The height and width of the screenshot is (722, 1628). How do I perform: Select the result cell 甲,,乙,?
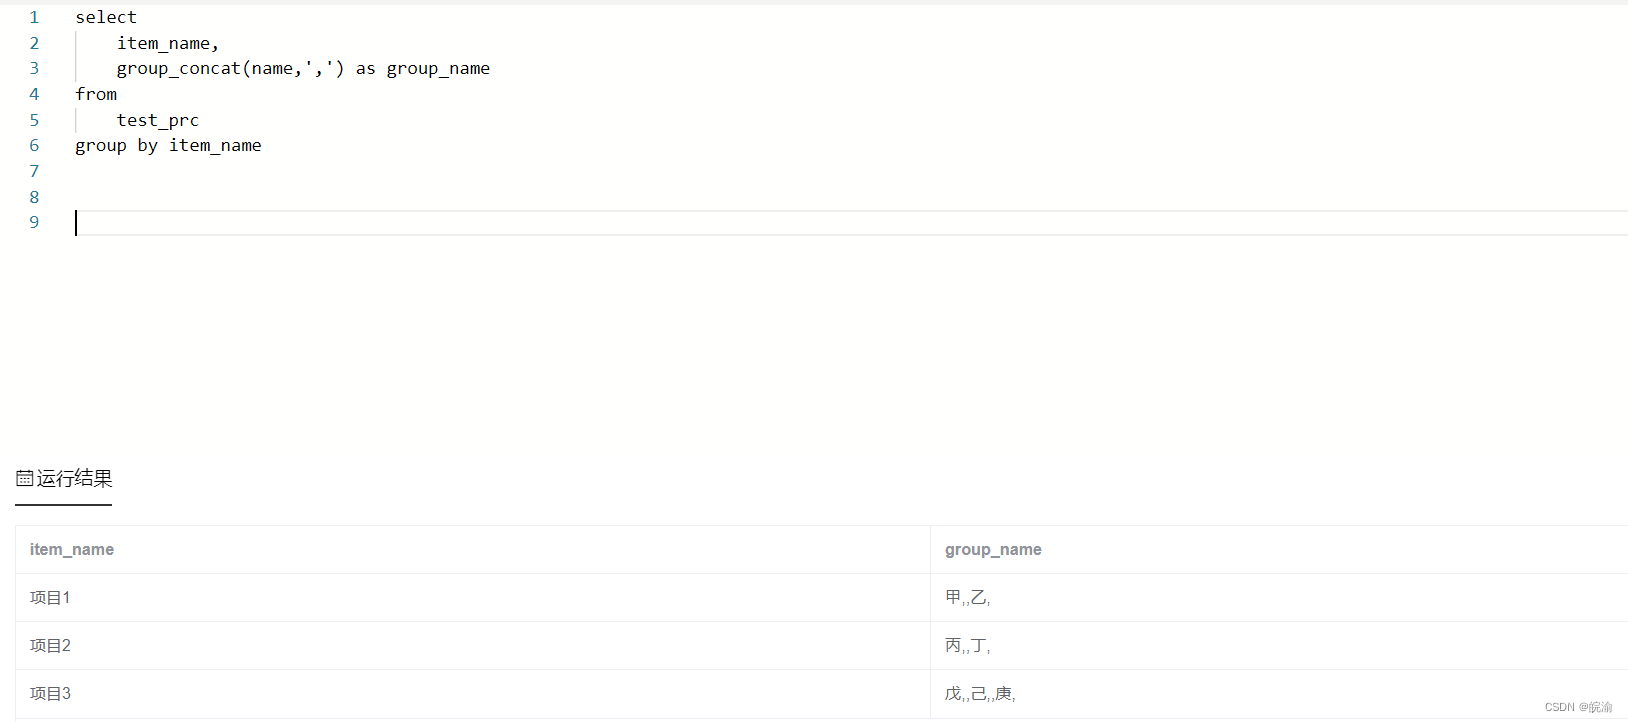click(x=1279, y=597)
